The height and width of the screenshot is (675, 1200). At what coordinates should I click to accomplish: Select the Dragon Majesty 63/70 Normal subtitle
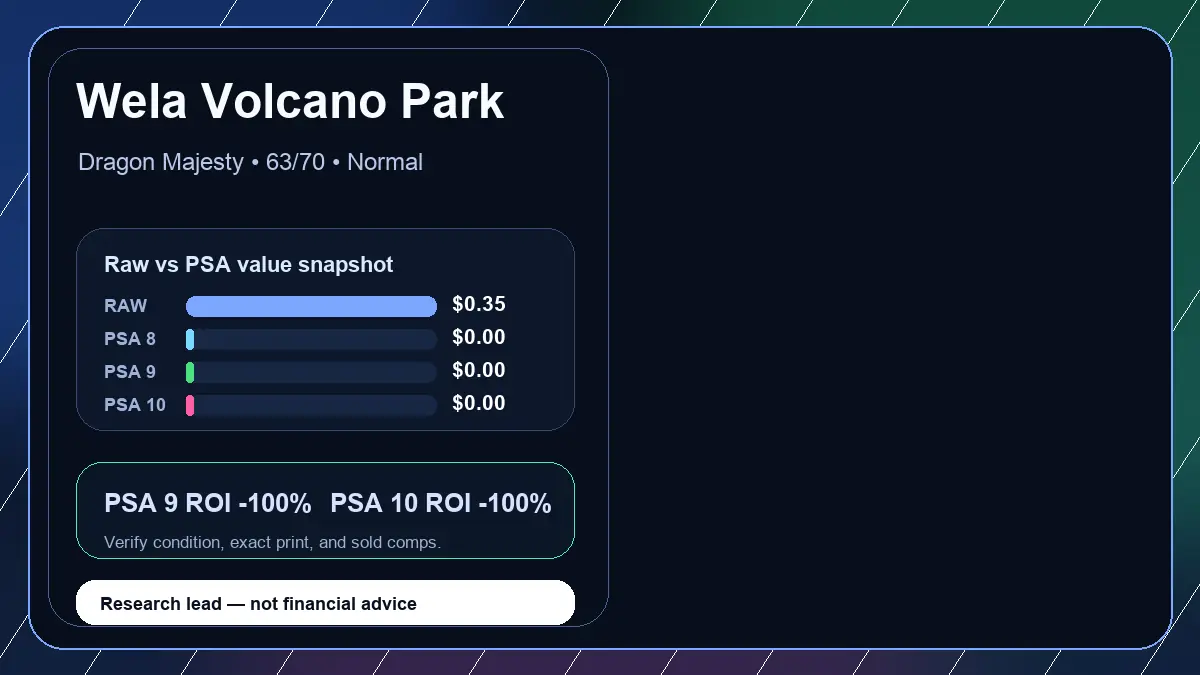point(250,162)
